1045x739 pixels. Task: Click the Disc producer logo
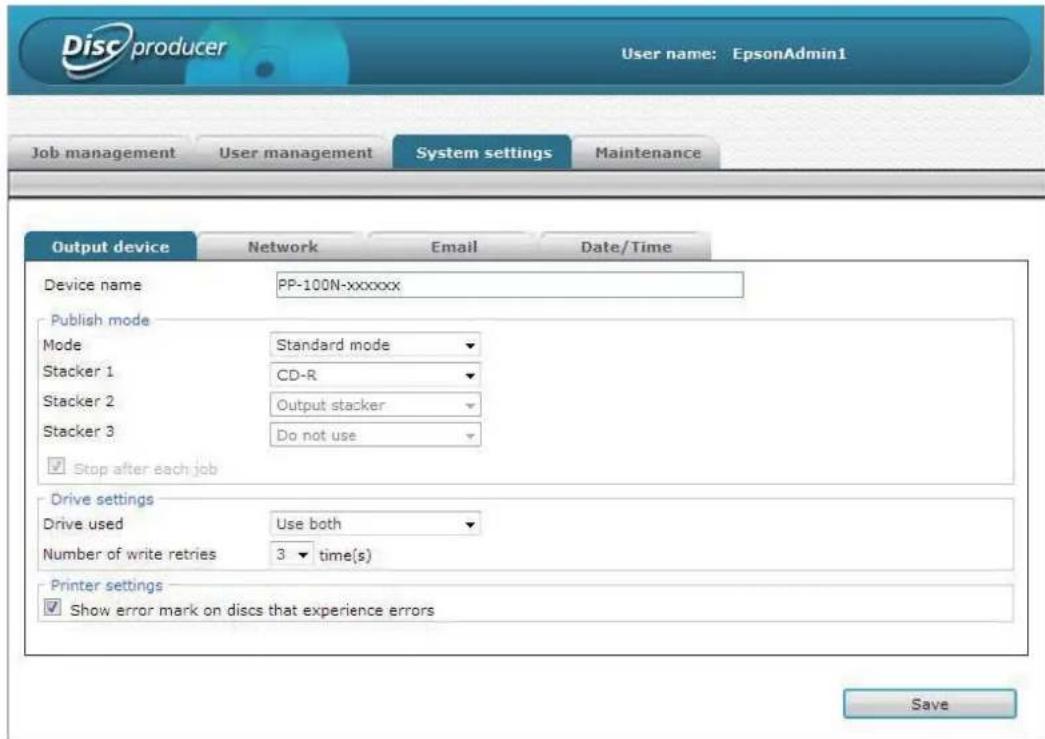(144, 50)
